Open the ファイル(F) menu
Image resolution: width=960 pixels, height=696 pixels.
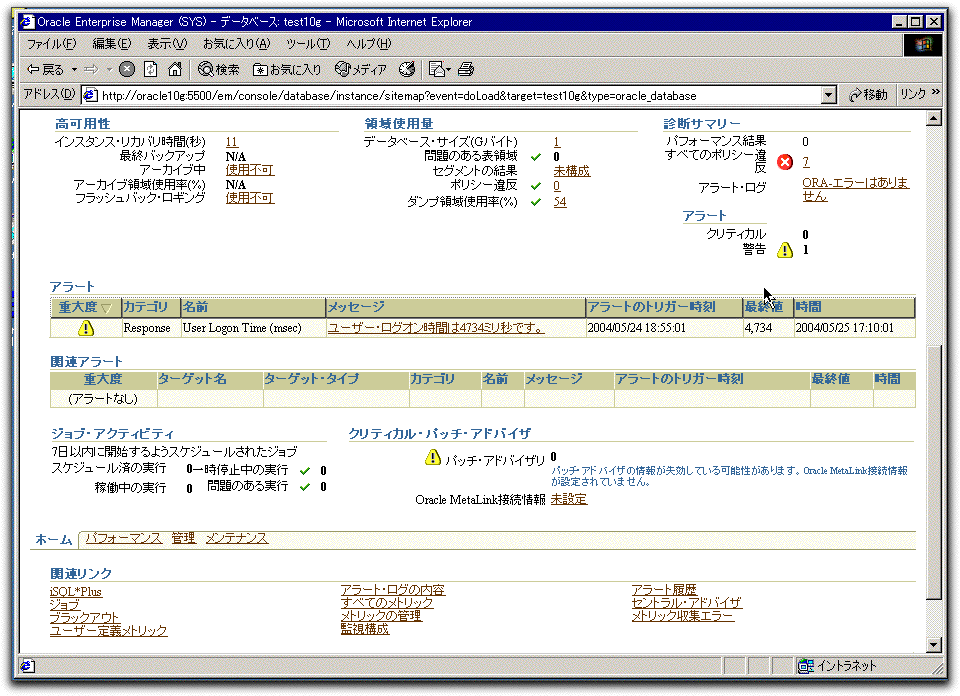click(51, 44)
